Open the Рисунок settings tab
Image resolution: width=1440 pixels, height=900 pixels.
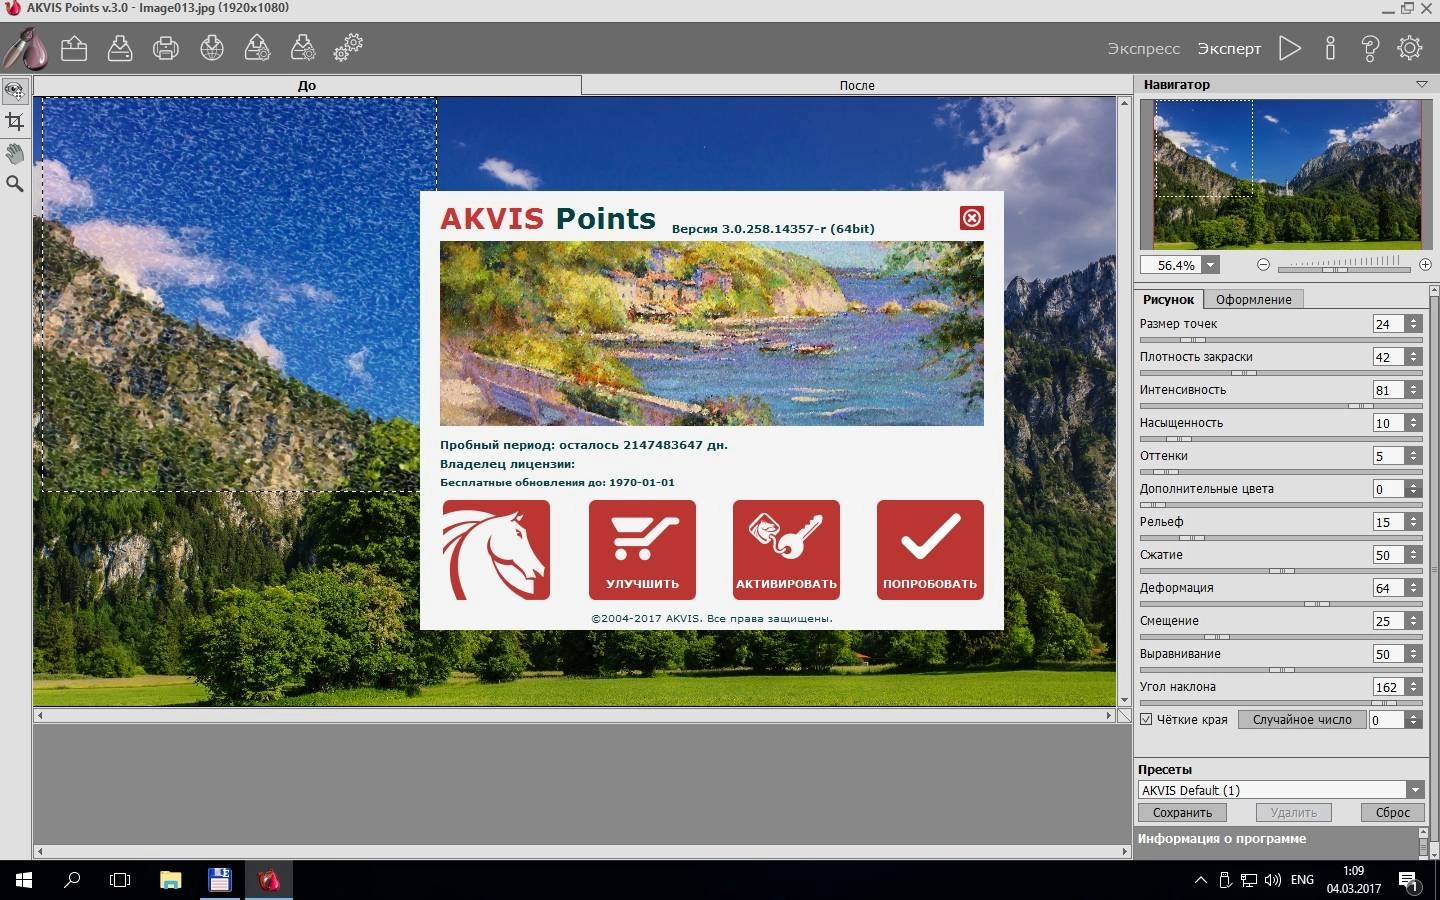point(1168,299)
